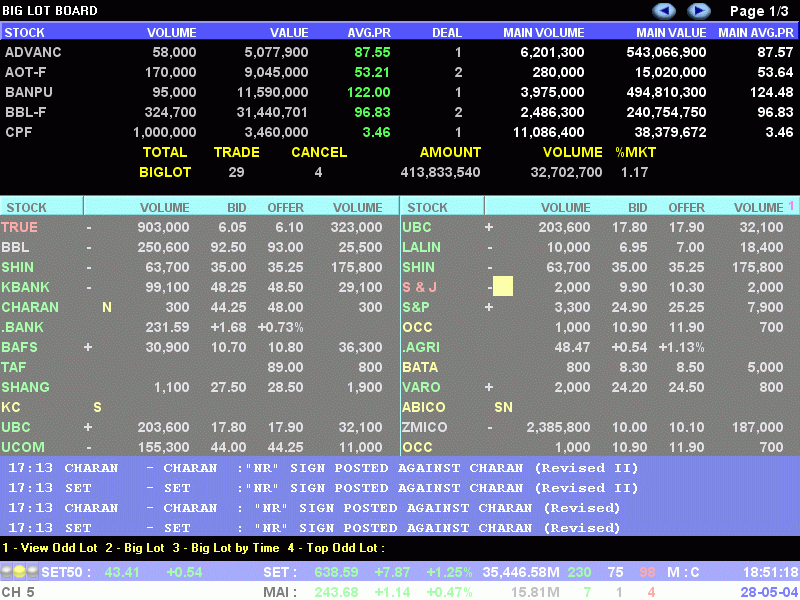Viewport: 800px width, 600px height.
Task: Select the S & J stock name
Action: coord(419,287)
